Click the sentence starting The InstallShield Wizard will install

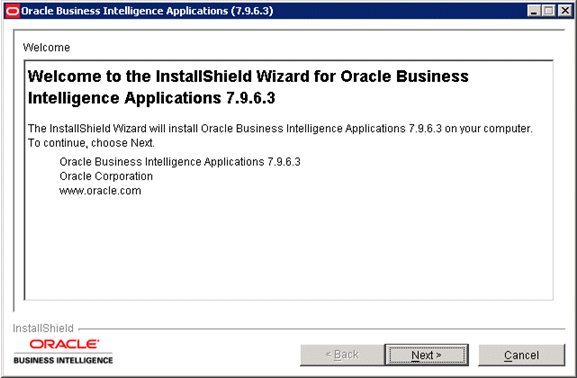280,128
